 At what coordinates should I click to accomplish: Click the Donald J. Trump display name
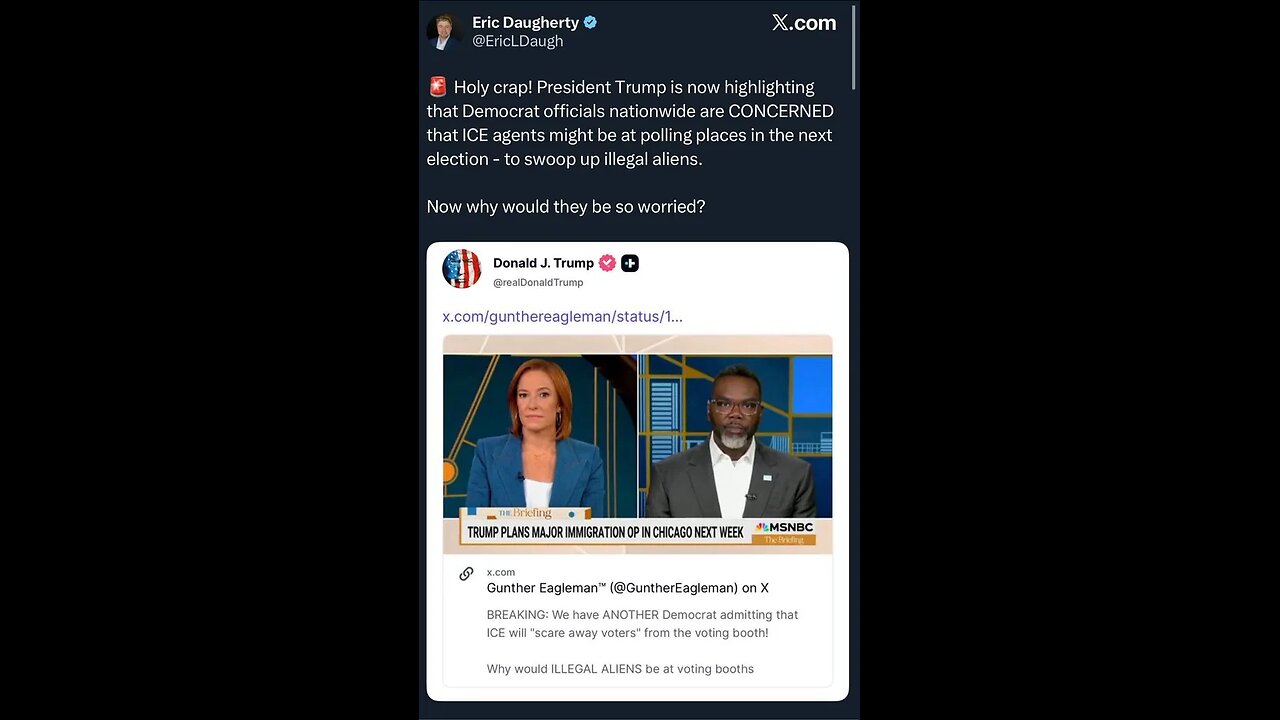[x=543, y=263]
